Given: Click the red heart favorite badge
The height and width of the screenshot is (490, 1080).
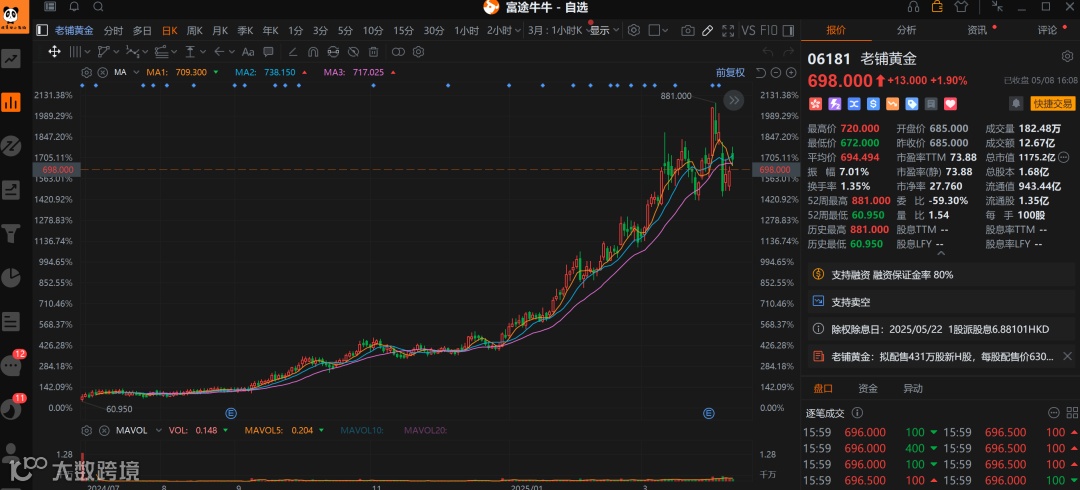Looking at the screenshot, I should [x=951, y=104].
